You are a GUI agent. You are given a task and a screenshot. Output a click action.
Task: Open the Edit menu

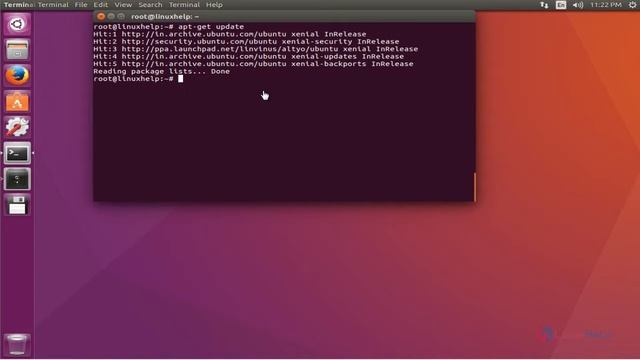point(100,5)
